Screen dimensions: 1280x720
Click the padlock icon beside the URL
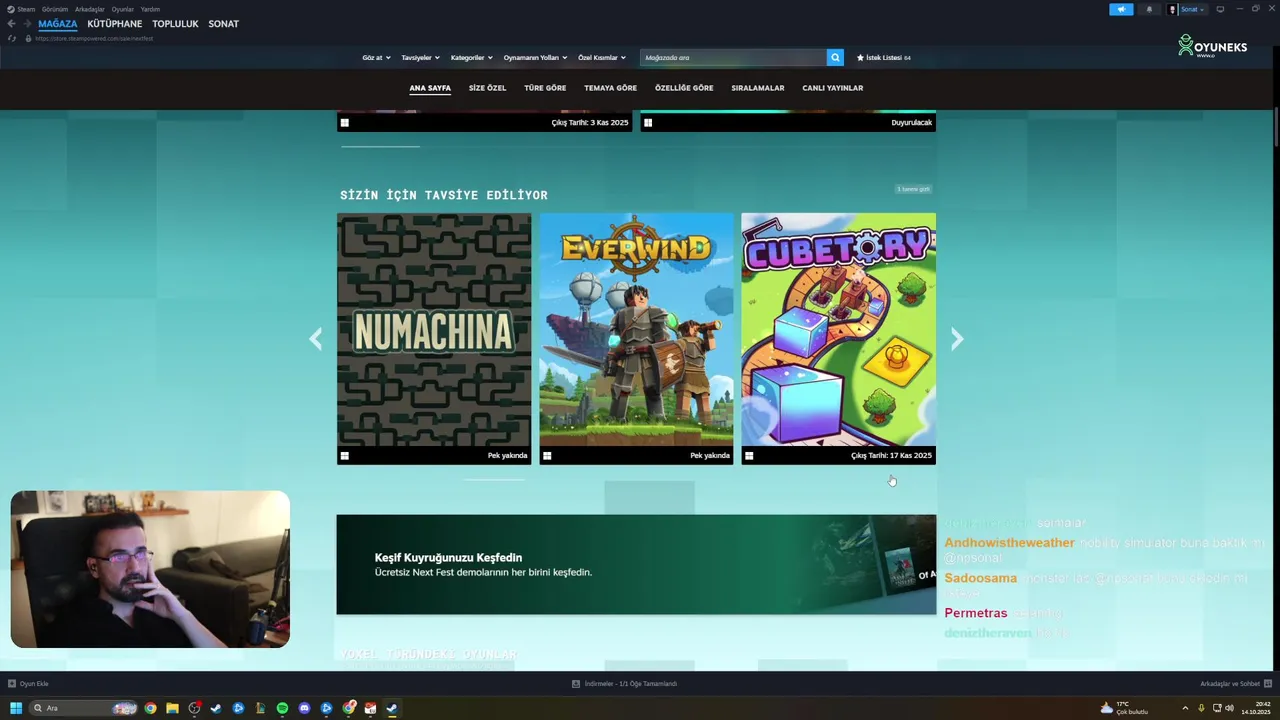29,38
